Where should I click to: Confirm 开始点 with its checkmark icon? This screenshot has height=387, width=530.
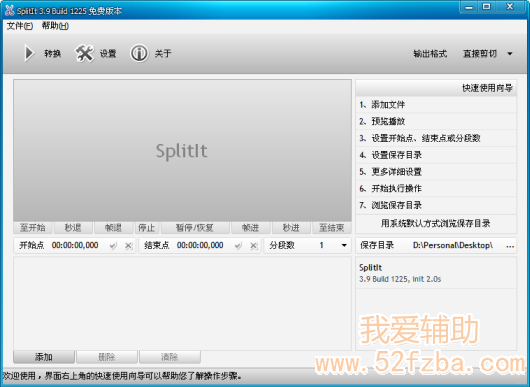pyautogui.click(x=113, y=246)
